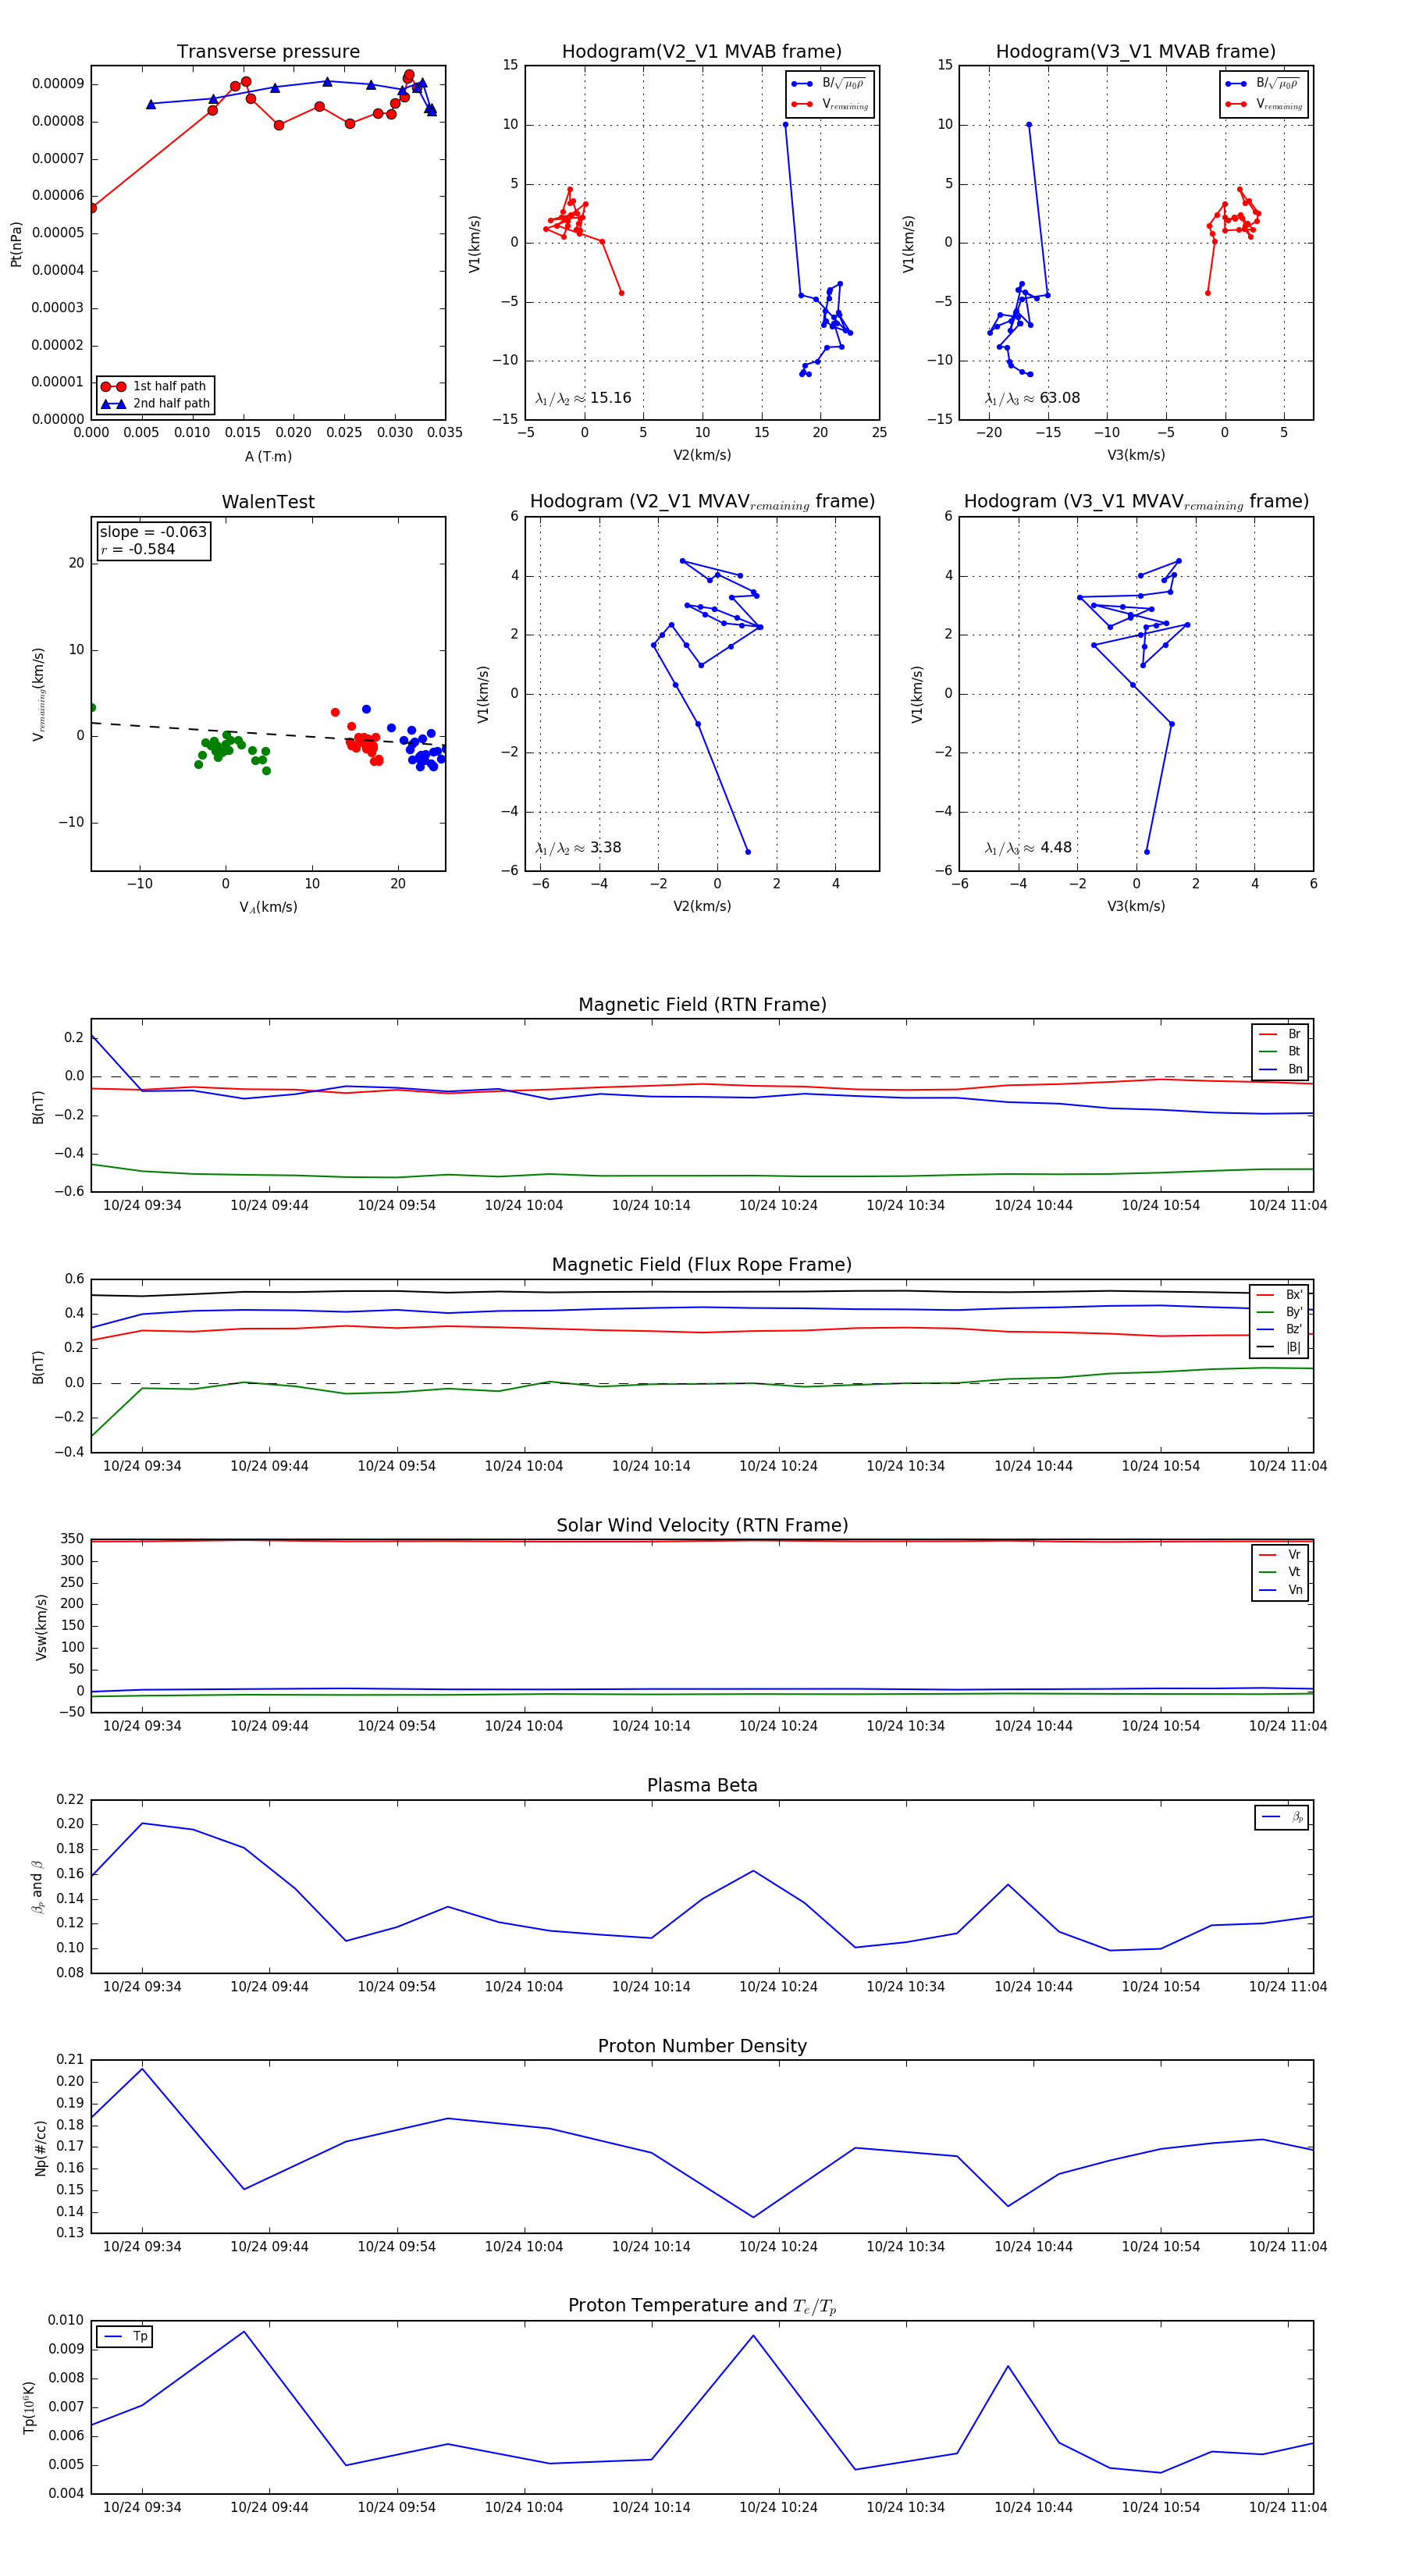Click the first point of the red pressure path
Screen dimensions: 1405x2576
tap(92, 208)
